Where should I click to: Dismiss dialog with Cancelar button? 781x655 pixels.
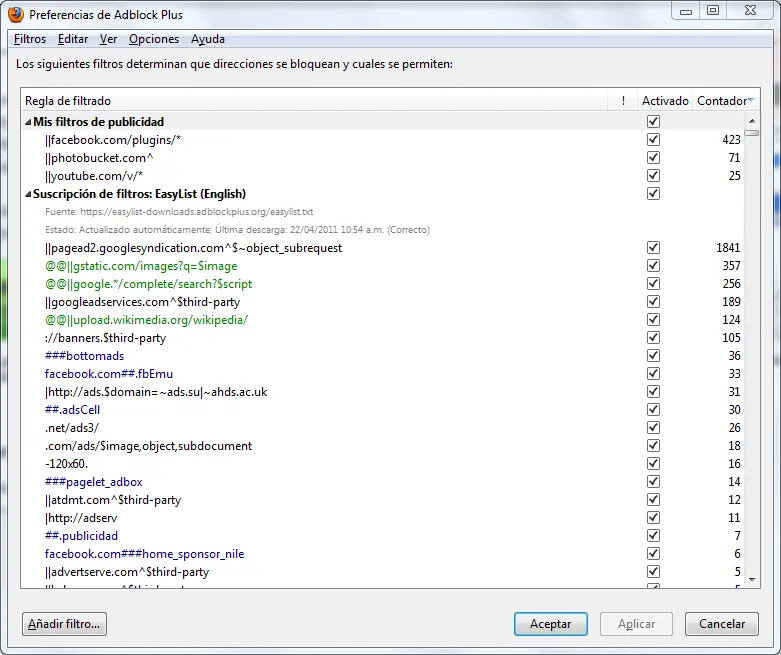point(722,624)
